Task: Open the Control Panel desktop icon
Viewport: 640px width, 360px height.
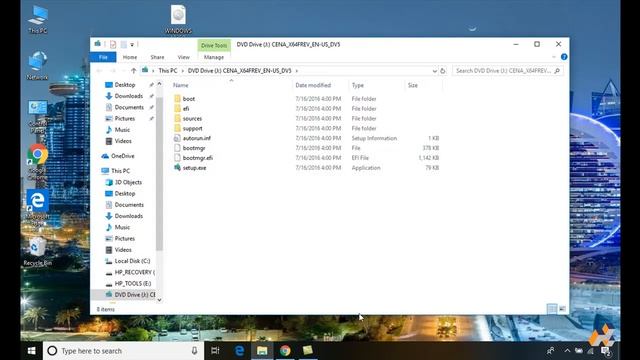Action: (38, 117)
